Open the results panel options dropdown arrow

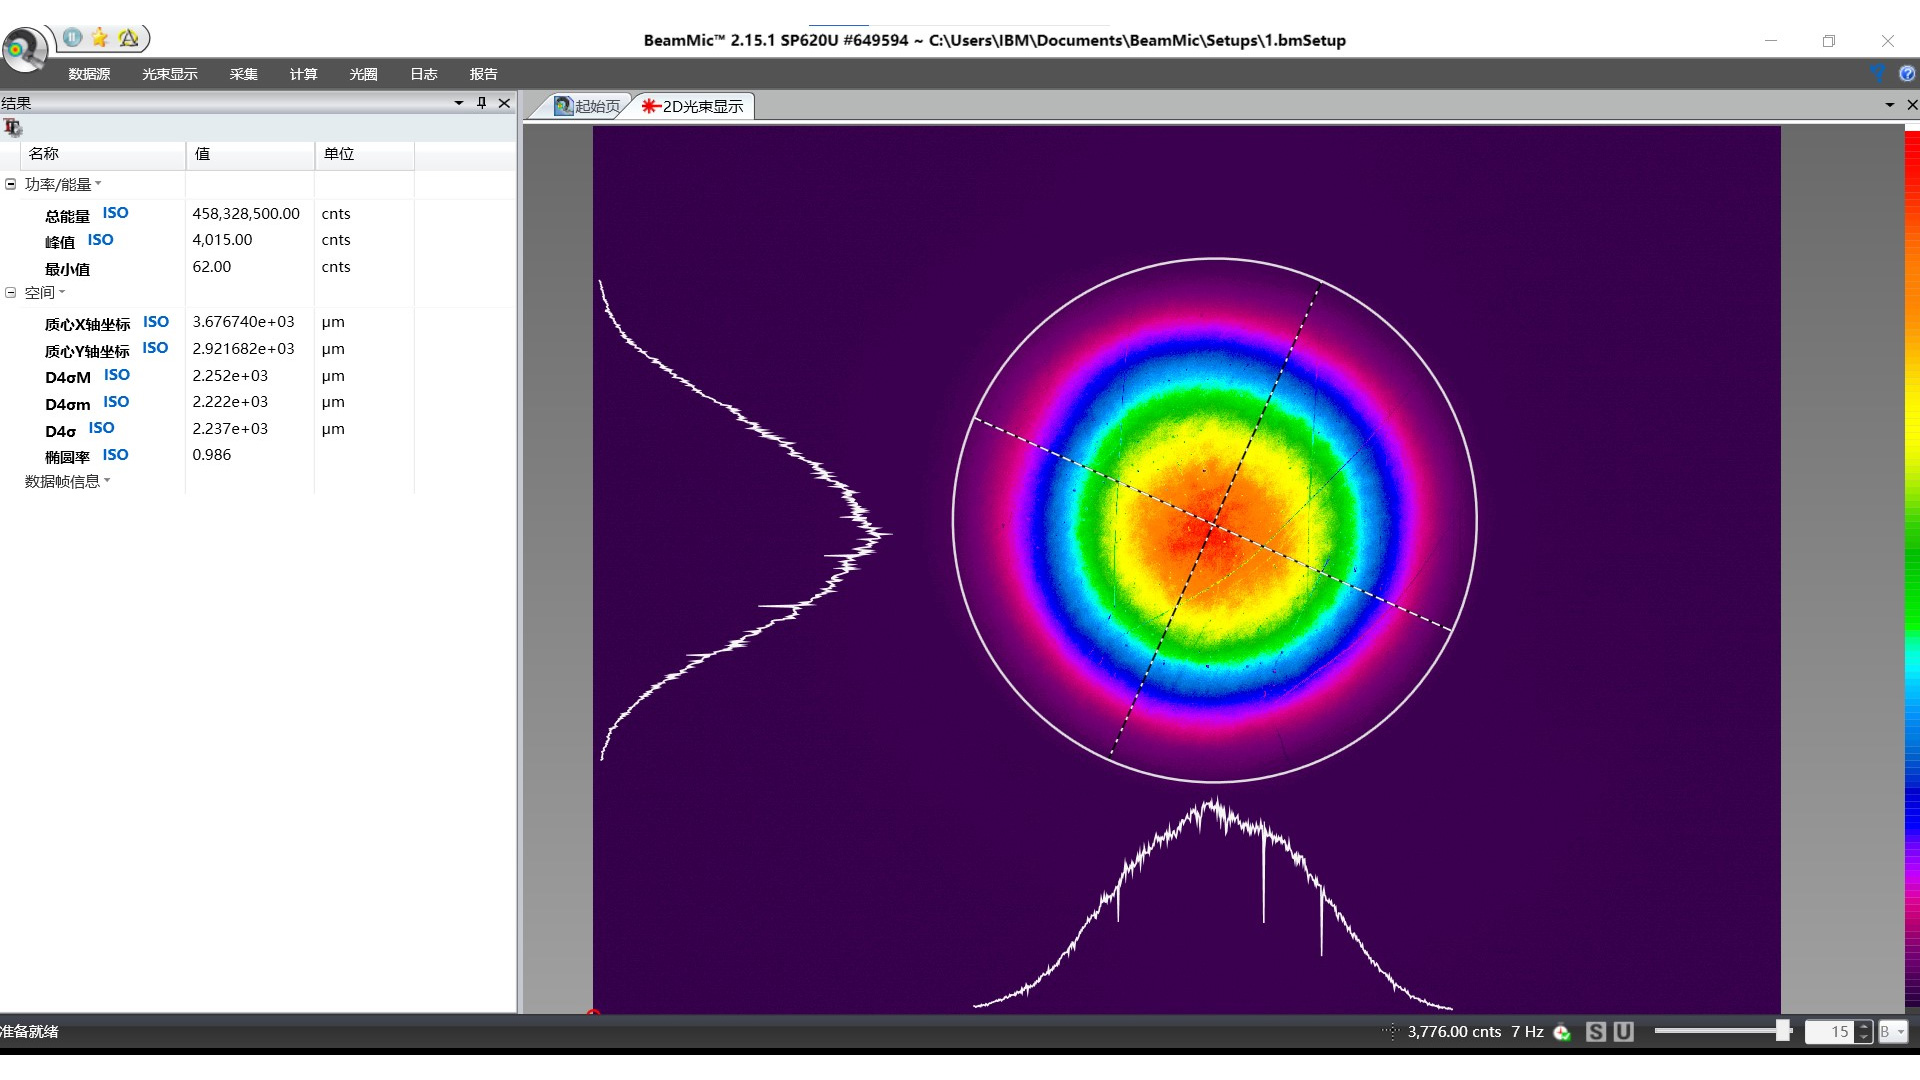(x=458, y=103)
